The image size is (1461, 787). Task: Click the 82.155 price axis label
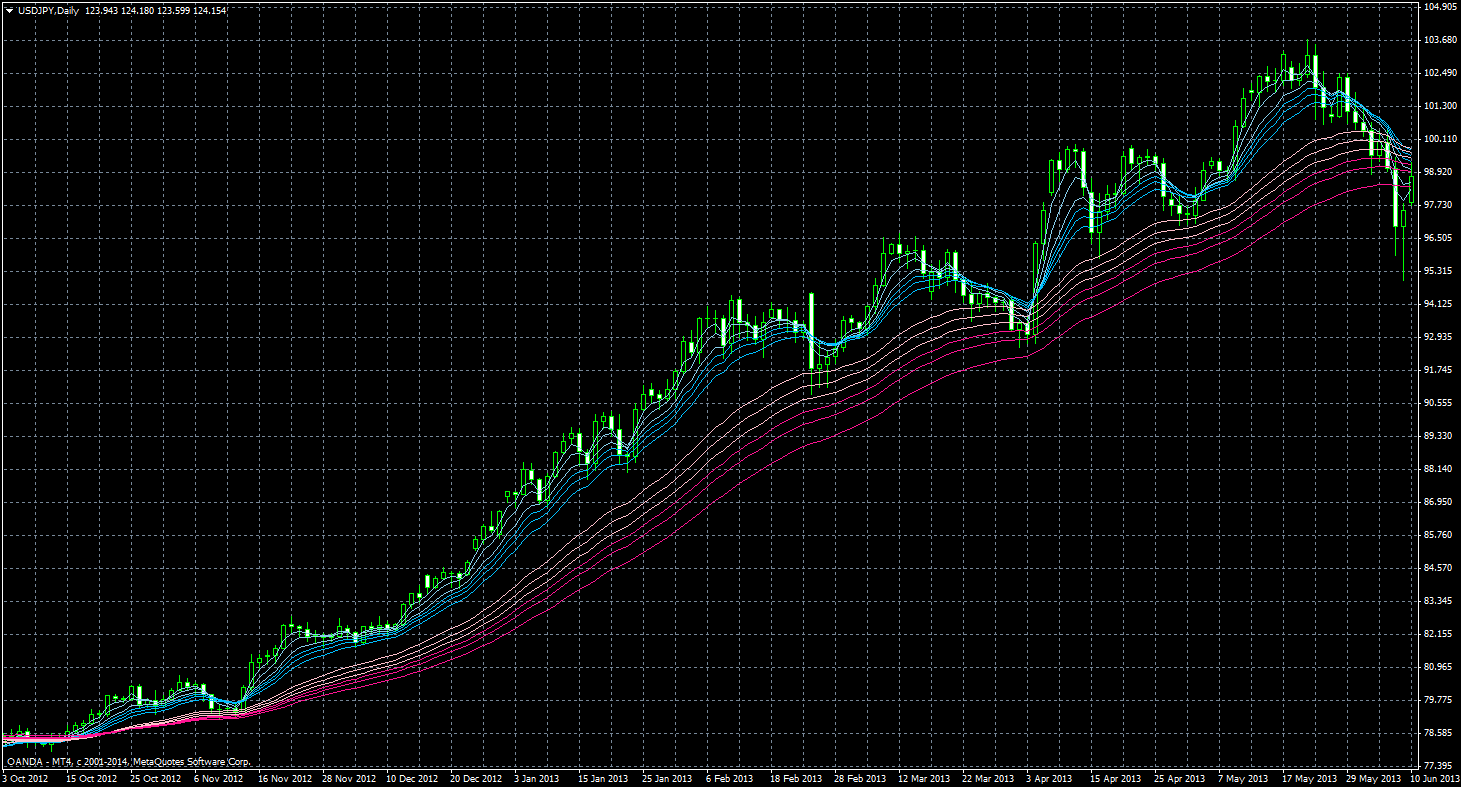pyautogui.click(x=1437, y=634)
